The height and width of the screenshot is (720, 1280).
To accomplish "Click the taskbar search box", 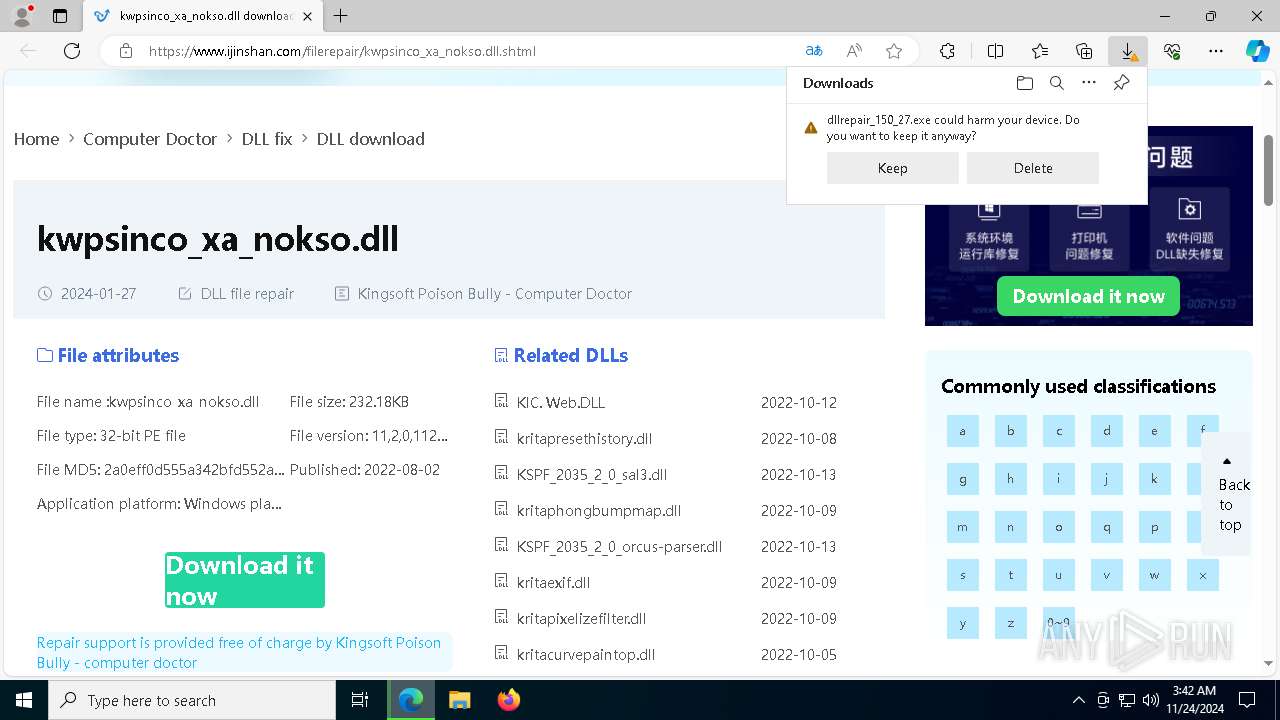I will [192, 700].
